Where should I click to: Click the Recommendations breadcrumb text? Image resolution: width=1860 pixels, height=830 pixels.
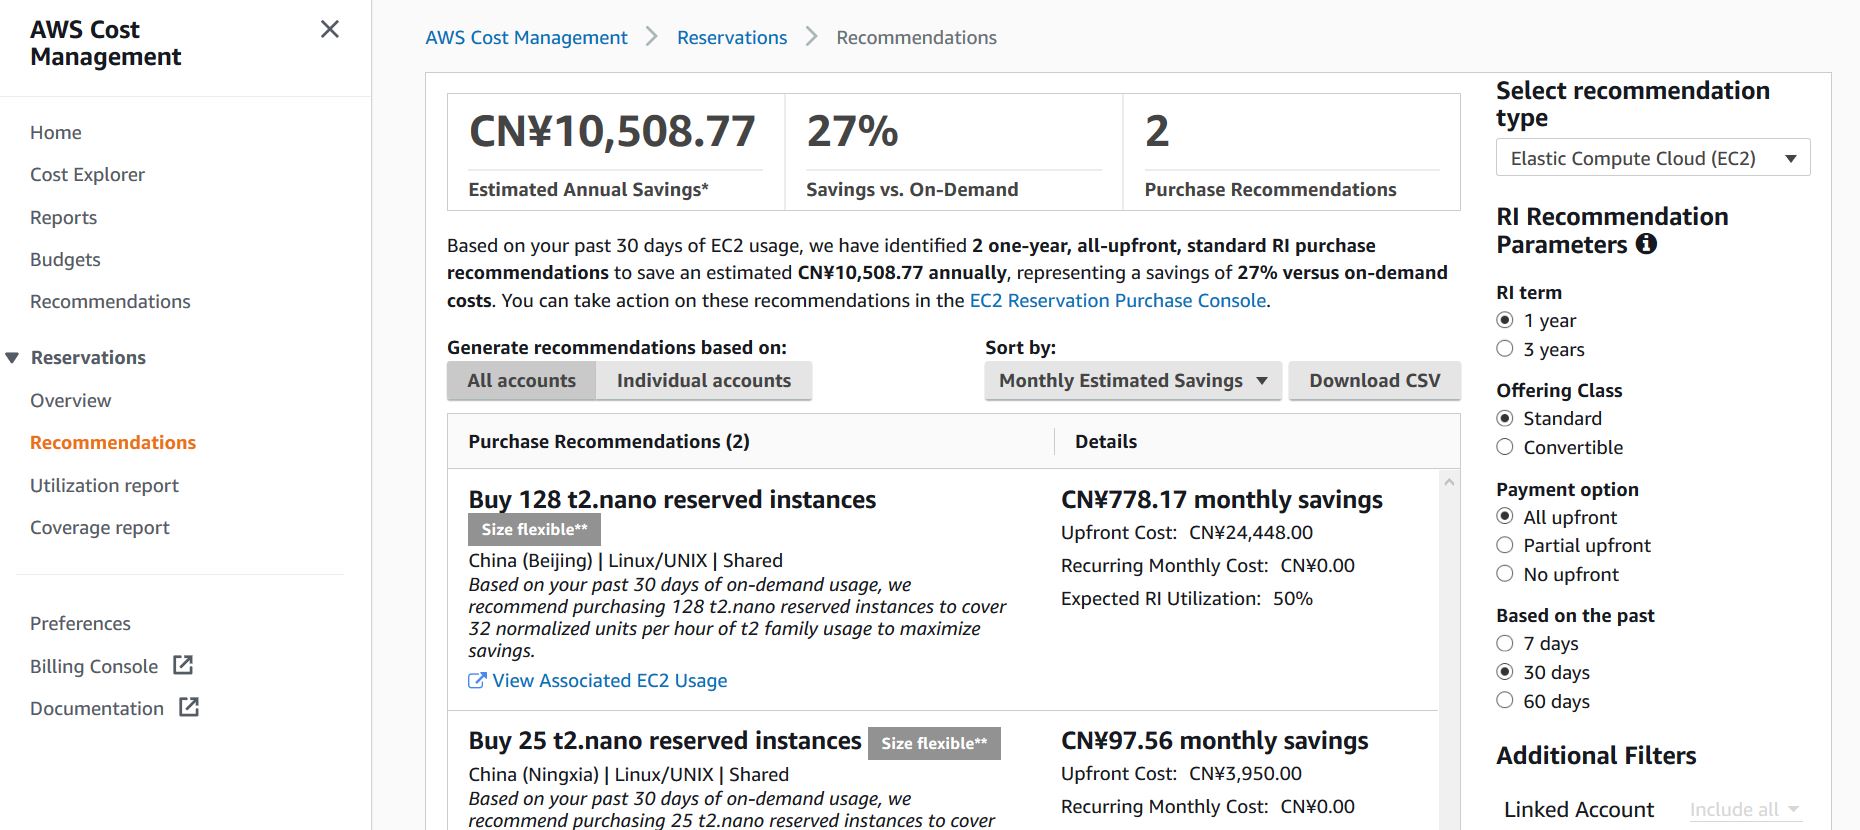pyautogui.click(x=917, y=37)
